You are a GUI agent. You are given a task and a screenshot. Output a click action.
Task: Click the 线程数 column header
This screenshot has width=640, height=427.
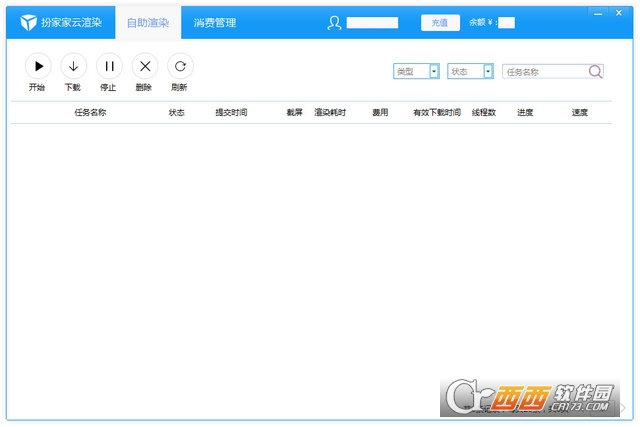pos(484,112)
